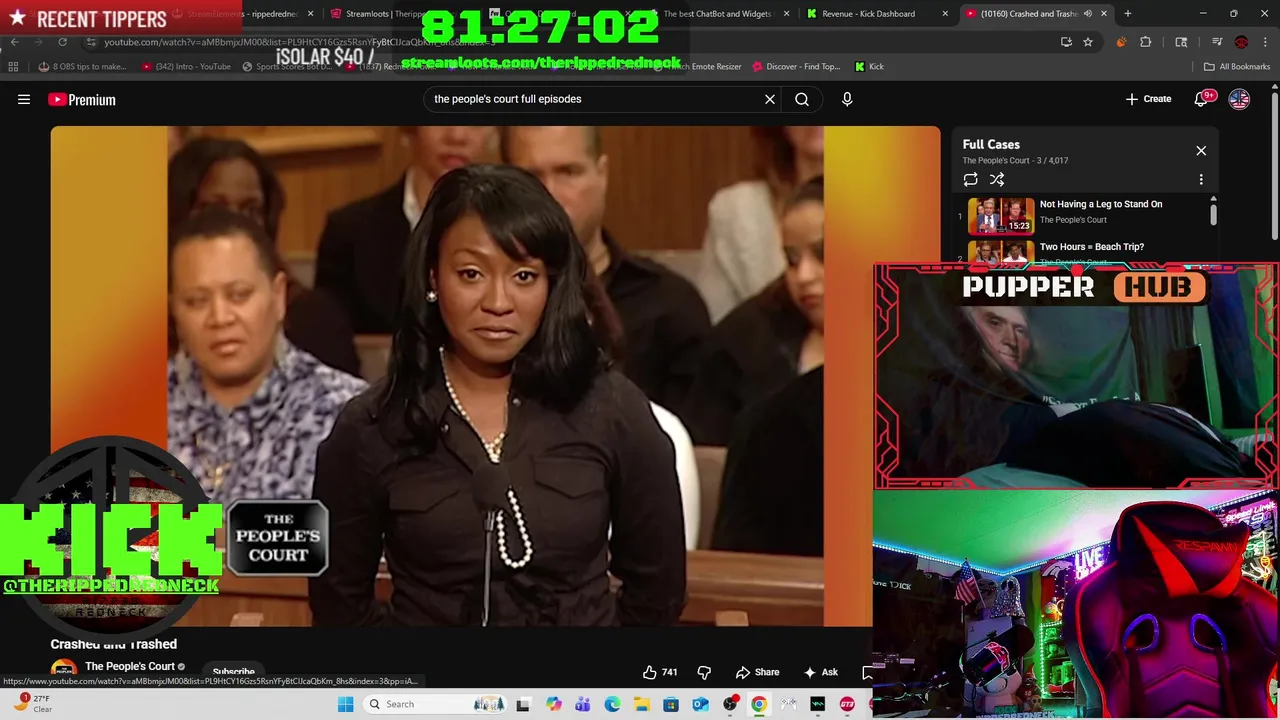Open the YouTube account avatar menu
Viewport: 1280px width, 720px height.
tap(1239, 99)
